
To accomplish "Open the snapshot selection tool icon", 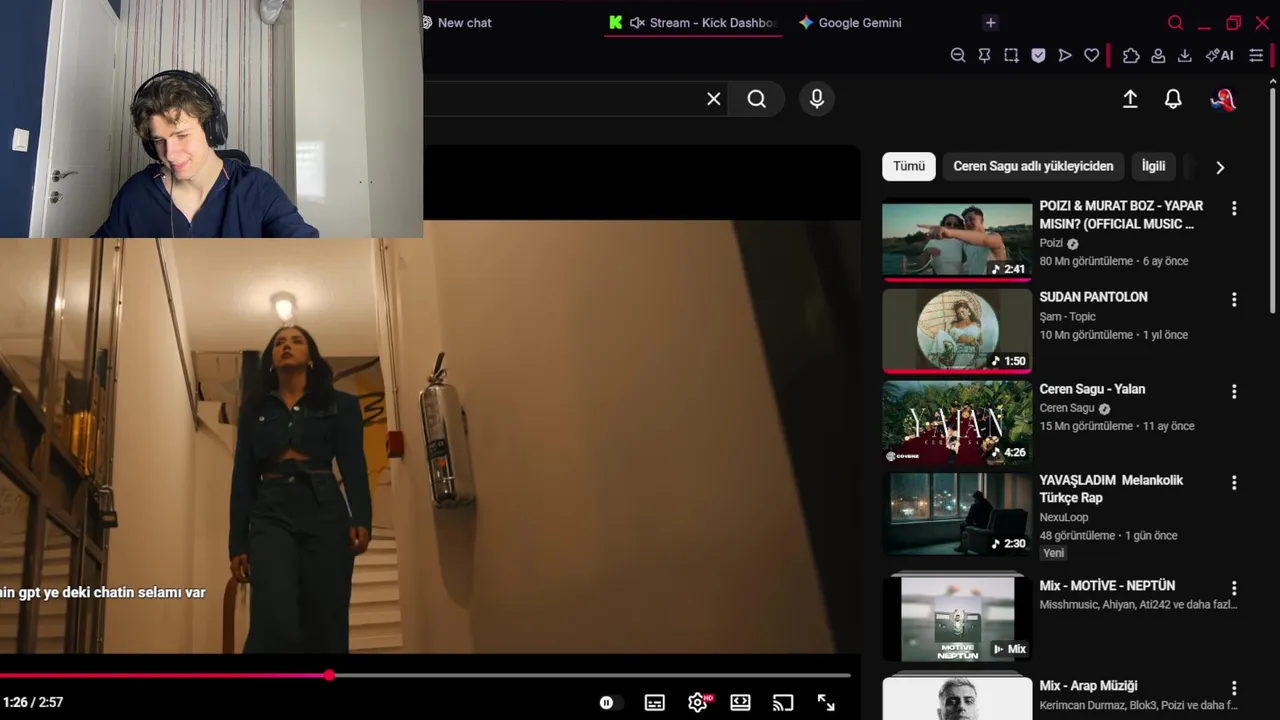I will (1012, 56).
